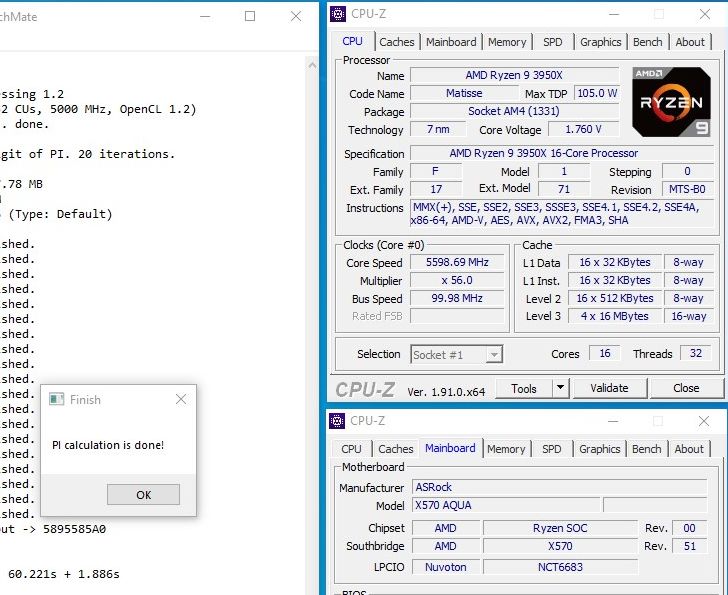Screen dimensions: 728x595
Task: Click the Close button in CPU-Z
Action: click(x=686, y=388)
